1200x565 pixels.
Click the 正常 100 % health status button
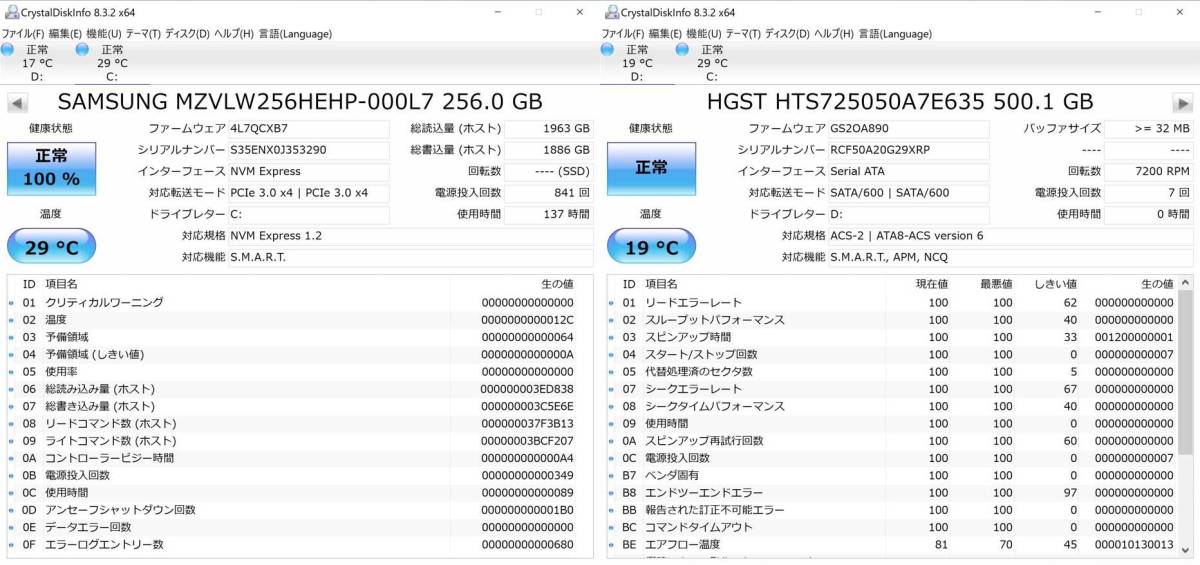coord(51,168)
